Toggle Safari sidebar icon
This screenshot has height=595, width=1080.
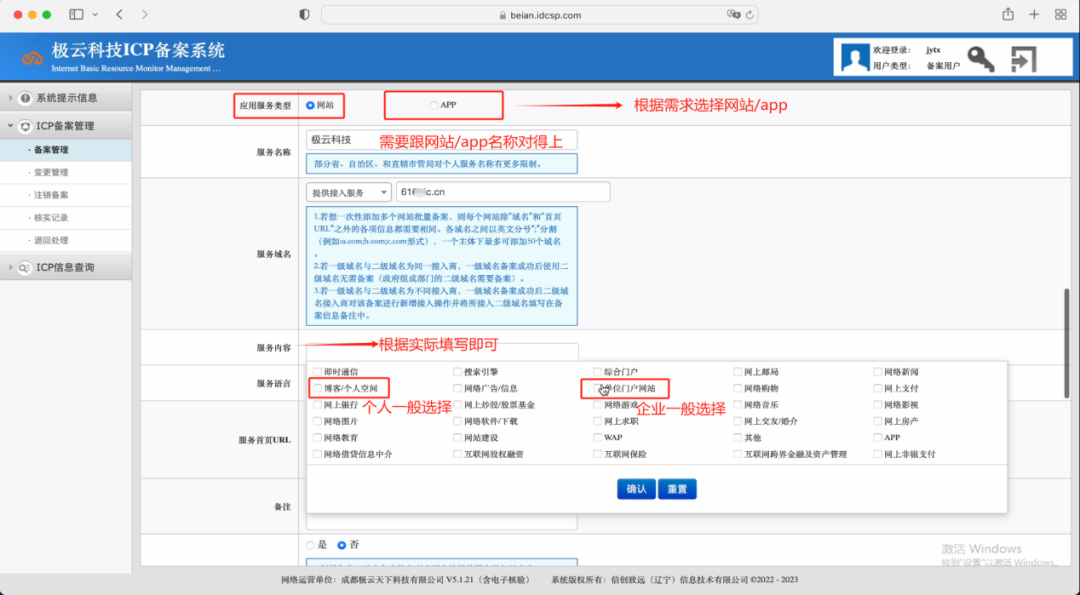pos(77,15)
